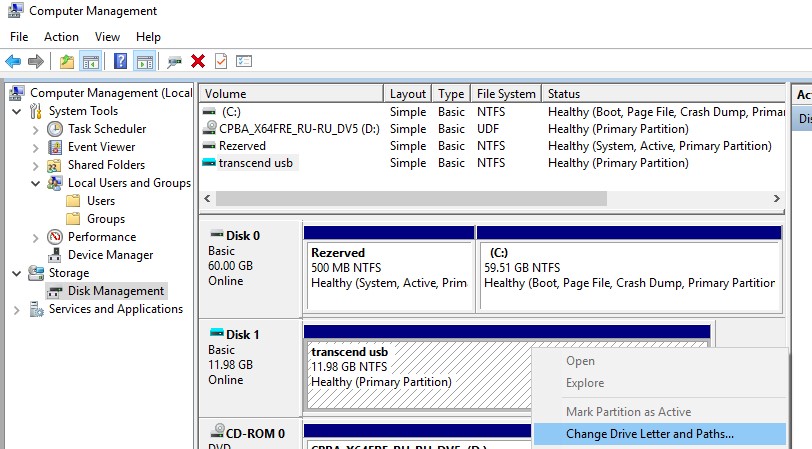Click the File System column header
812x449 pixels.
click(505, 94)
